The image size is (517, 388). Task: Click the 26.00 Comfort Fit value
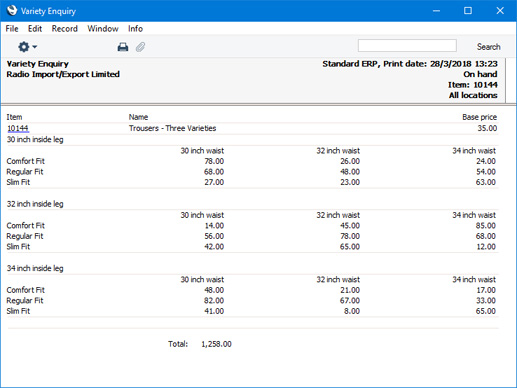pyautogui.click(x=350, y=161)
